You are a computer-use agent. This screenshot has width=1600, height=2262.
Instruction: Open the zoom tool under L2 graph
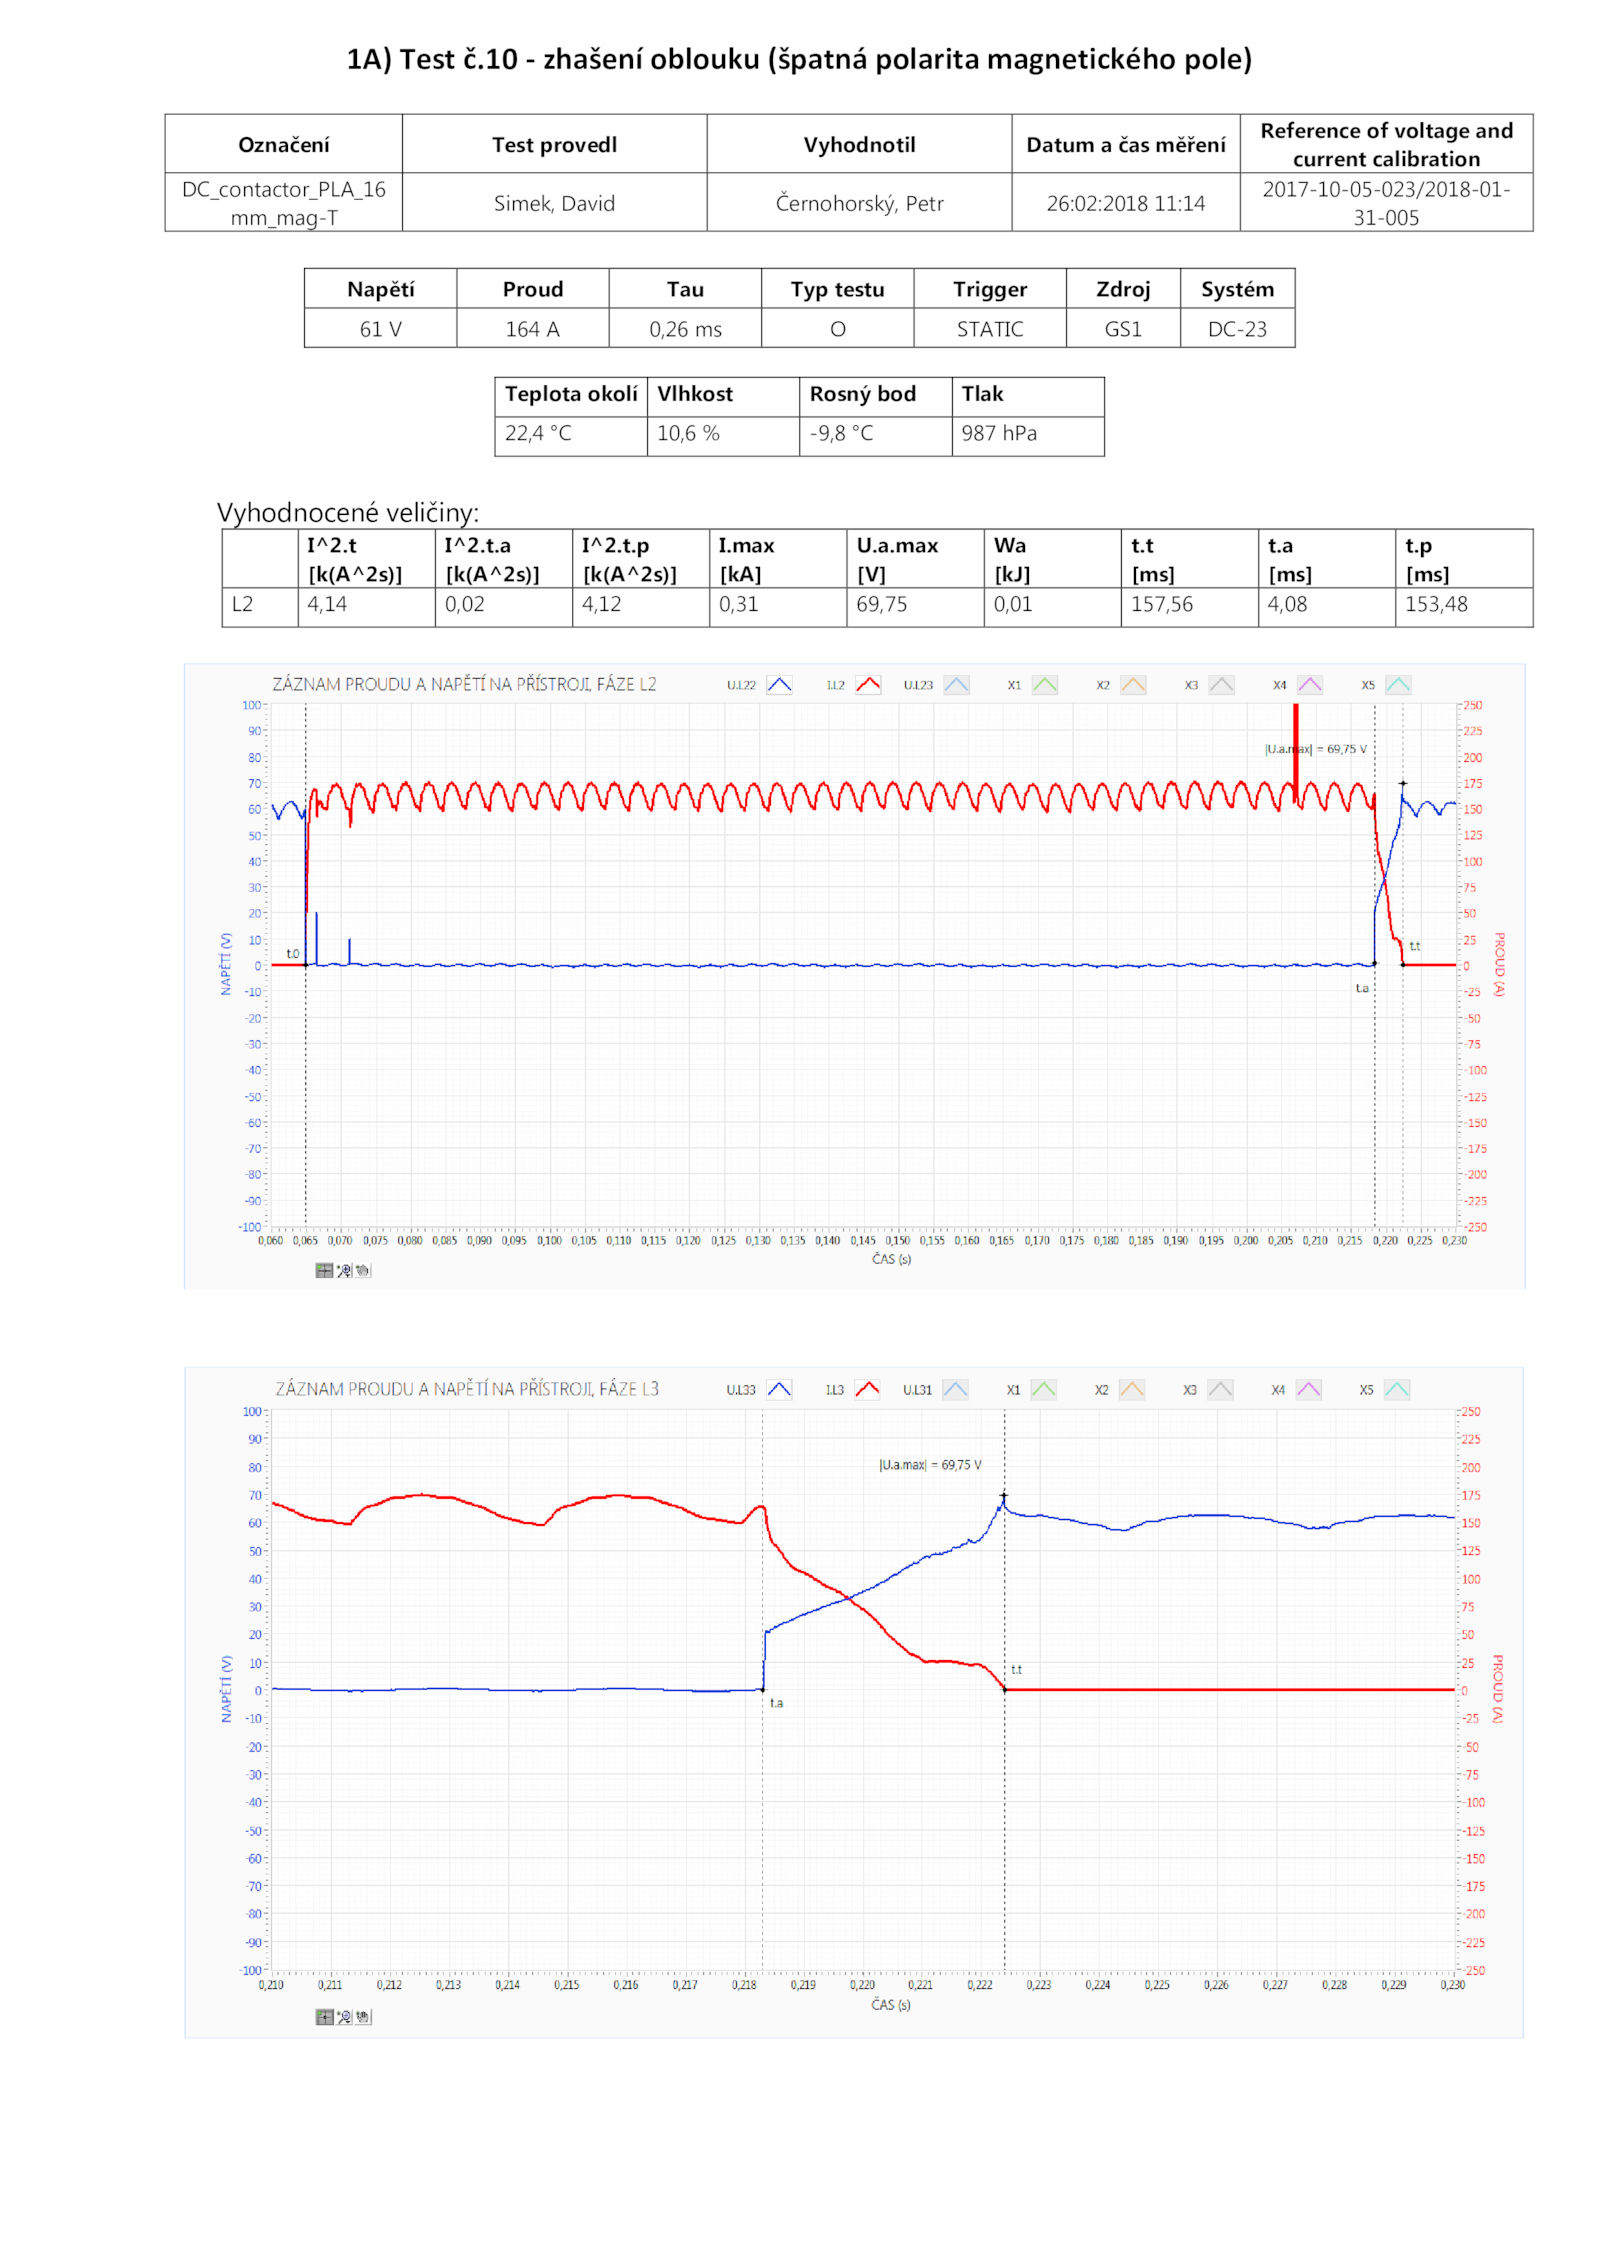(x=344, y=1270)
